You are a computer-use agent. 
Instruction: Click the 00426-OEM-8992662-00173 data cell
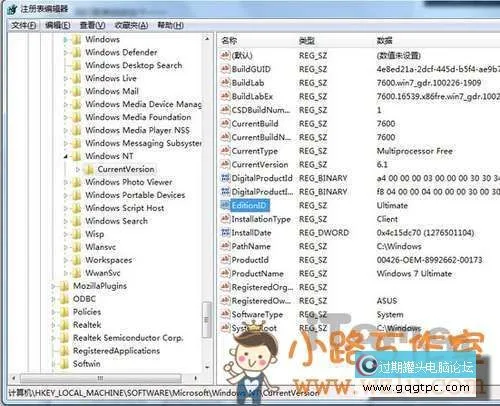point(429,260)
